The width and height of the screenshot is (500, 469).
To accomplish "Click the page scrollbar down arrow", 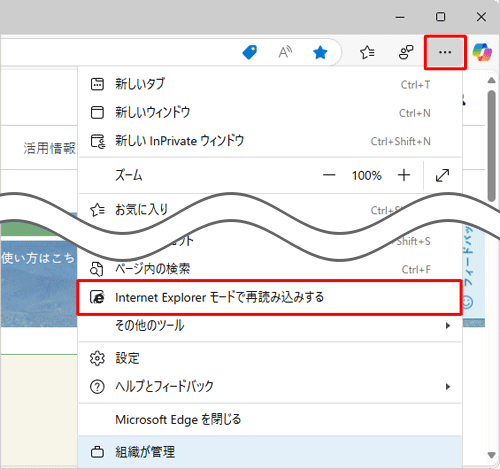I will coord(491,455).
